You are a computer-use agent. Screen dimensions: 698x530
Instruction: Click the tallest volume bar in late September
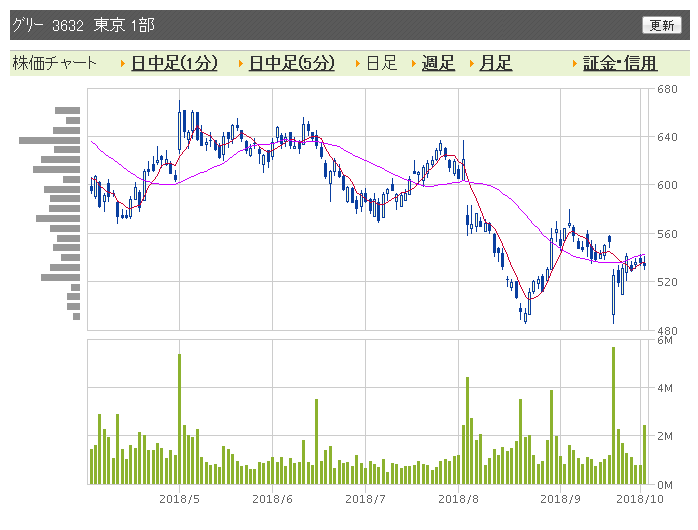[613, 416]
